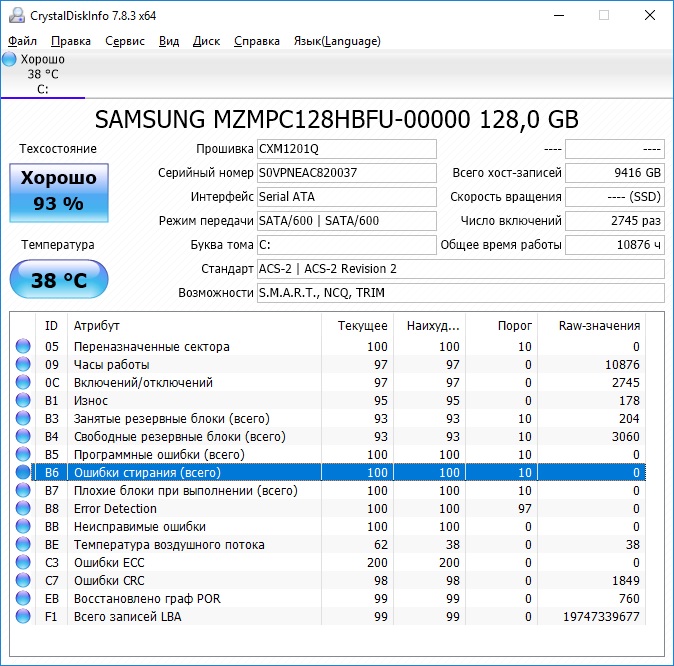This screenshot has width=674, height=666.
Task: Open the Язык(Language) menu
Action: point(337,41)
